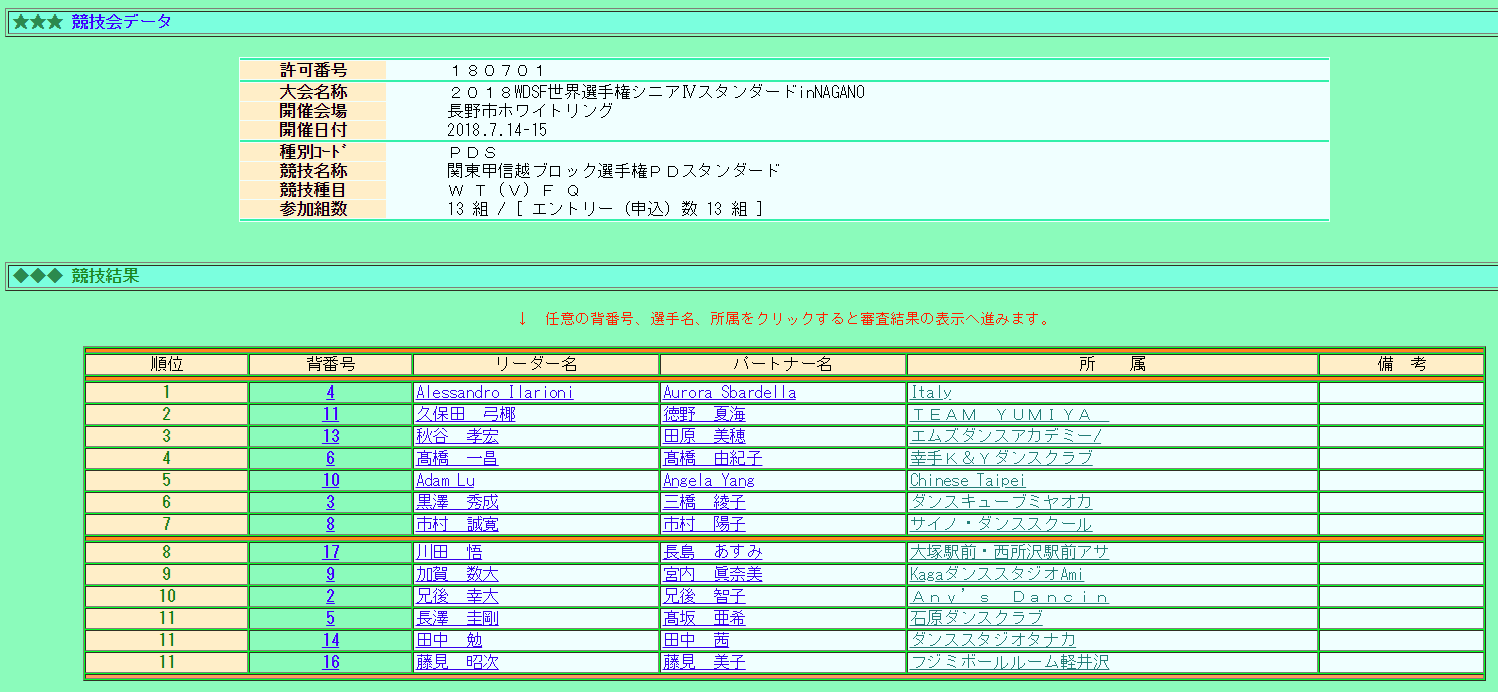Click leader name Alessandro Ilarioni
Screen dimensions: 1498x692
tap(494, 393)
